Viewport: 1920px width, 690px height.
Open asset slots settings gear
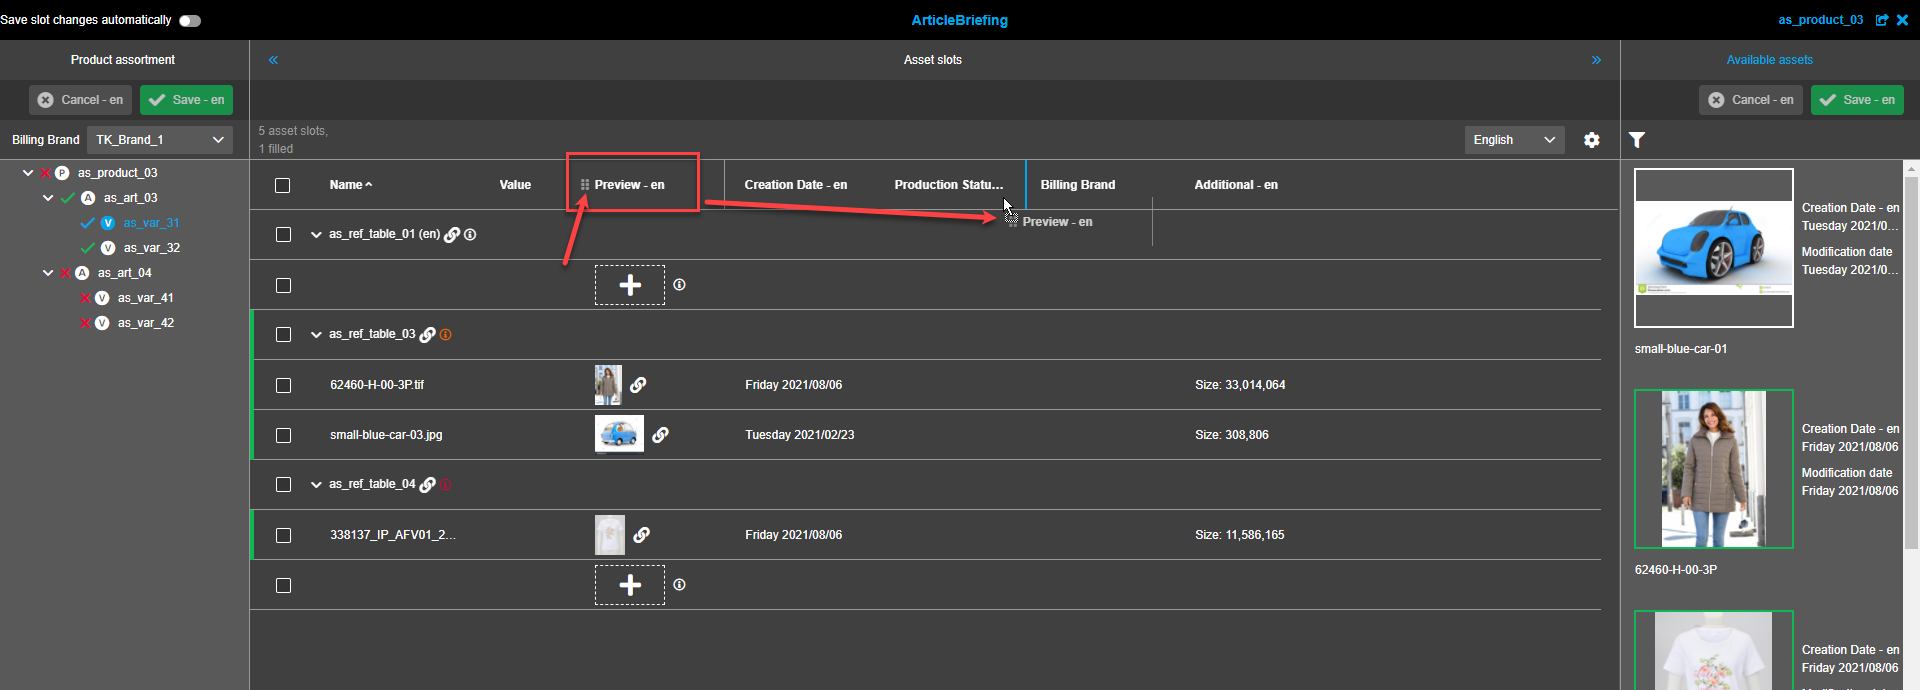click(x=1592, y=140)
